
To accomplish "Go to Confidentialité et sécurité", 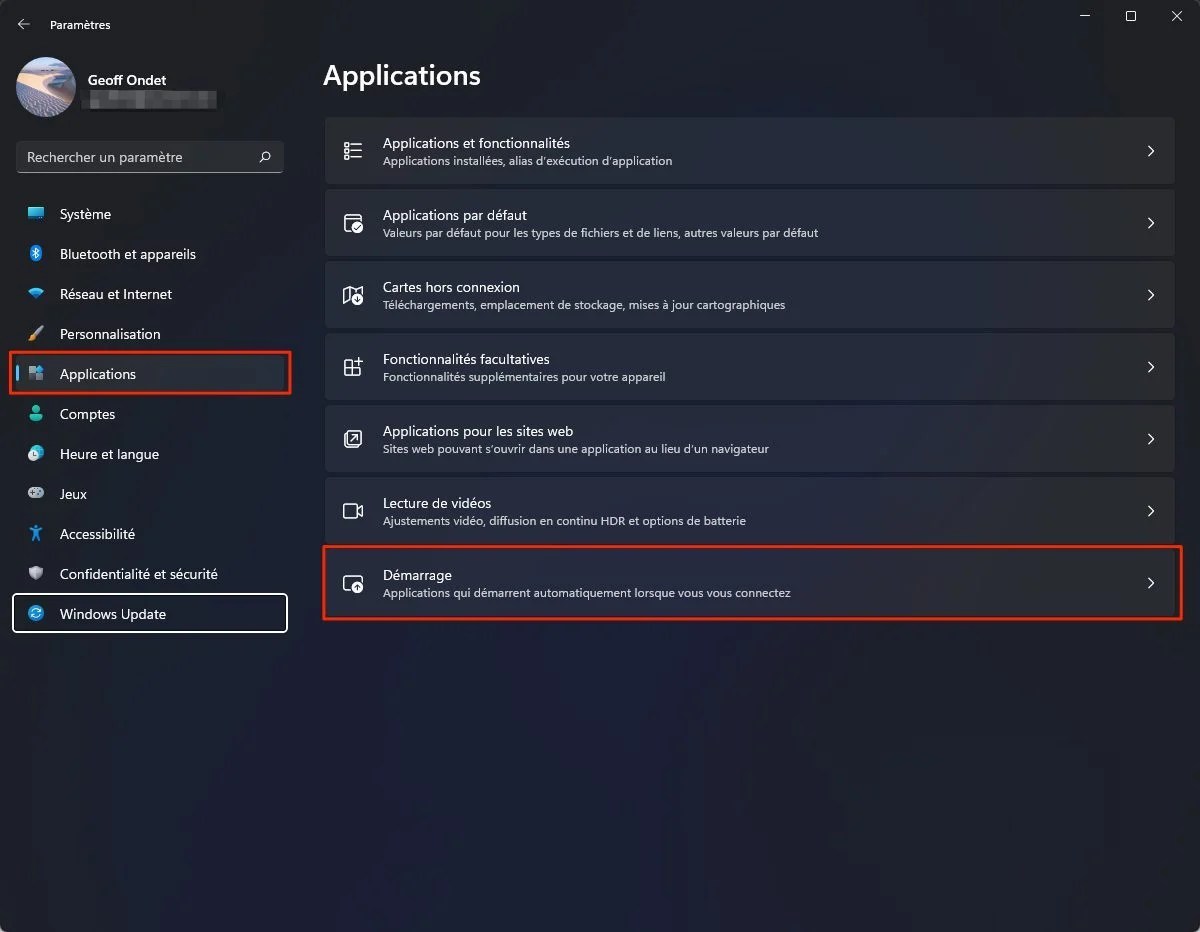I will (x=140, y=573).
